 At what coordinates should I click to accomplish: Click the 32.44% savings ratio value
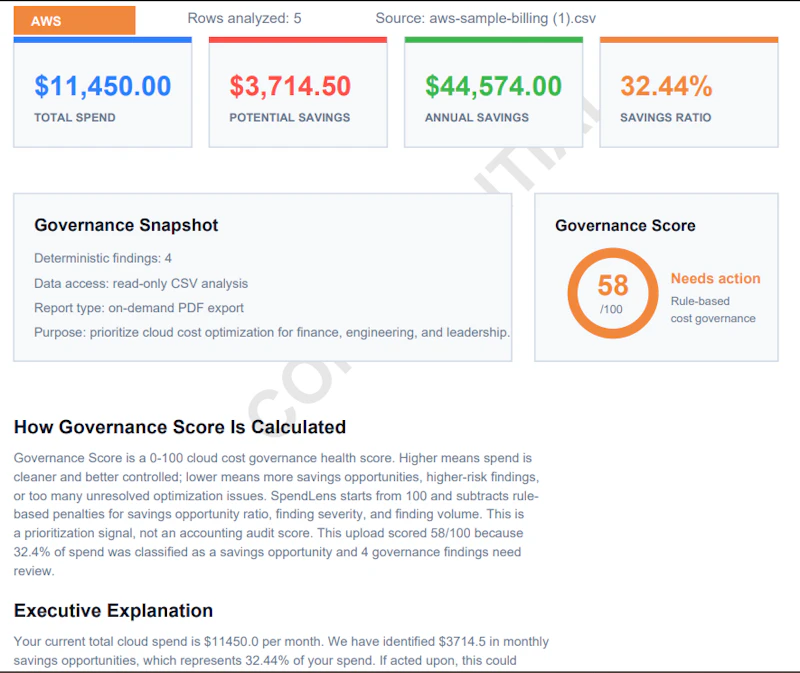tap(666, 86)
